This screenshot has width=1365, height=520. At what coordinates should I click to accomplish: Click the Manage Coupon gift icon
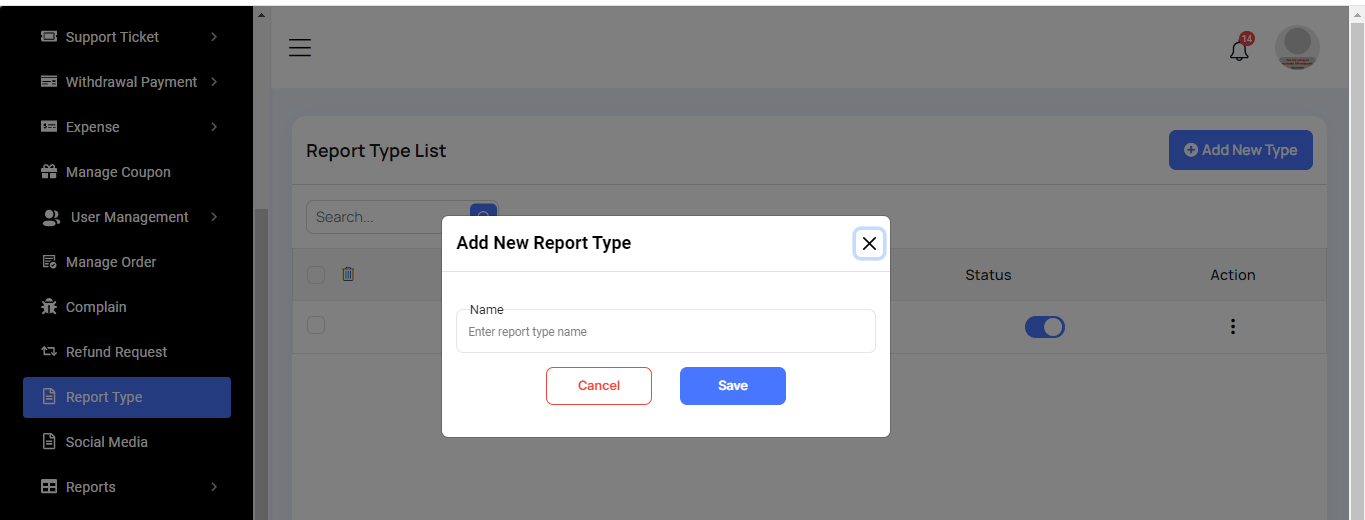coord(49,172)
